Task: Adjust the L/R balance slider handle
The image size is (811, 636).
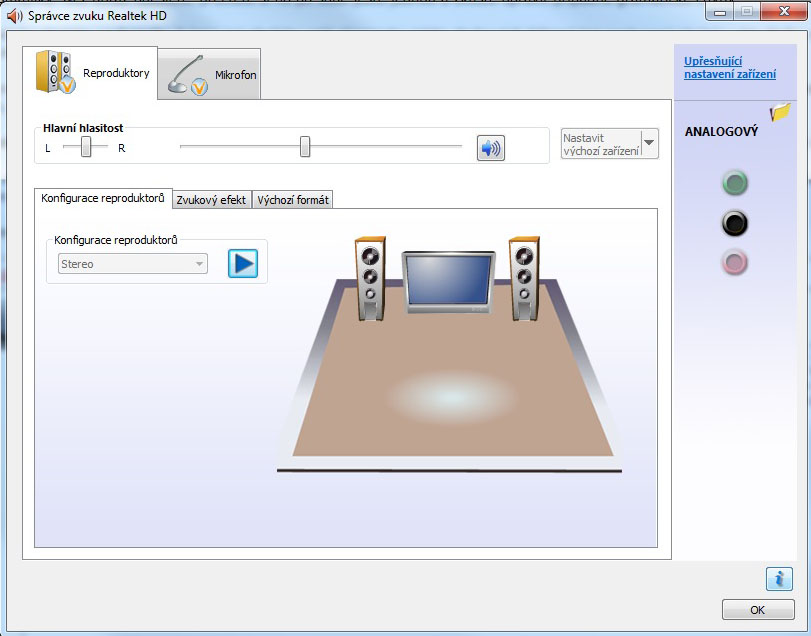Action: (x=86, y=147)
